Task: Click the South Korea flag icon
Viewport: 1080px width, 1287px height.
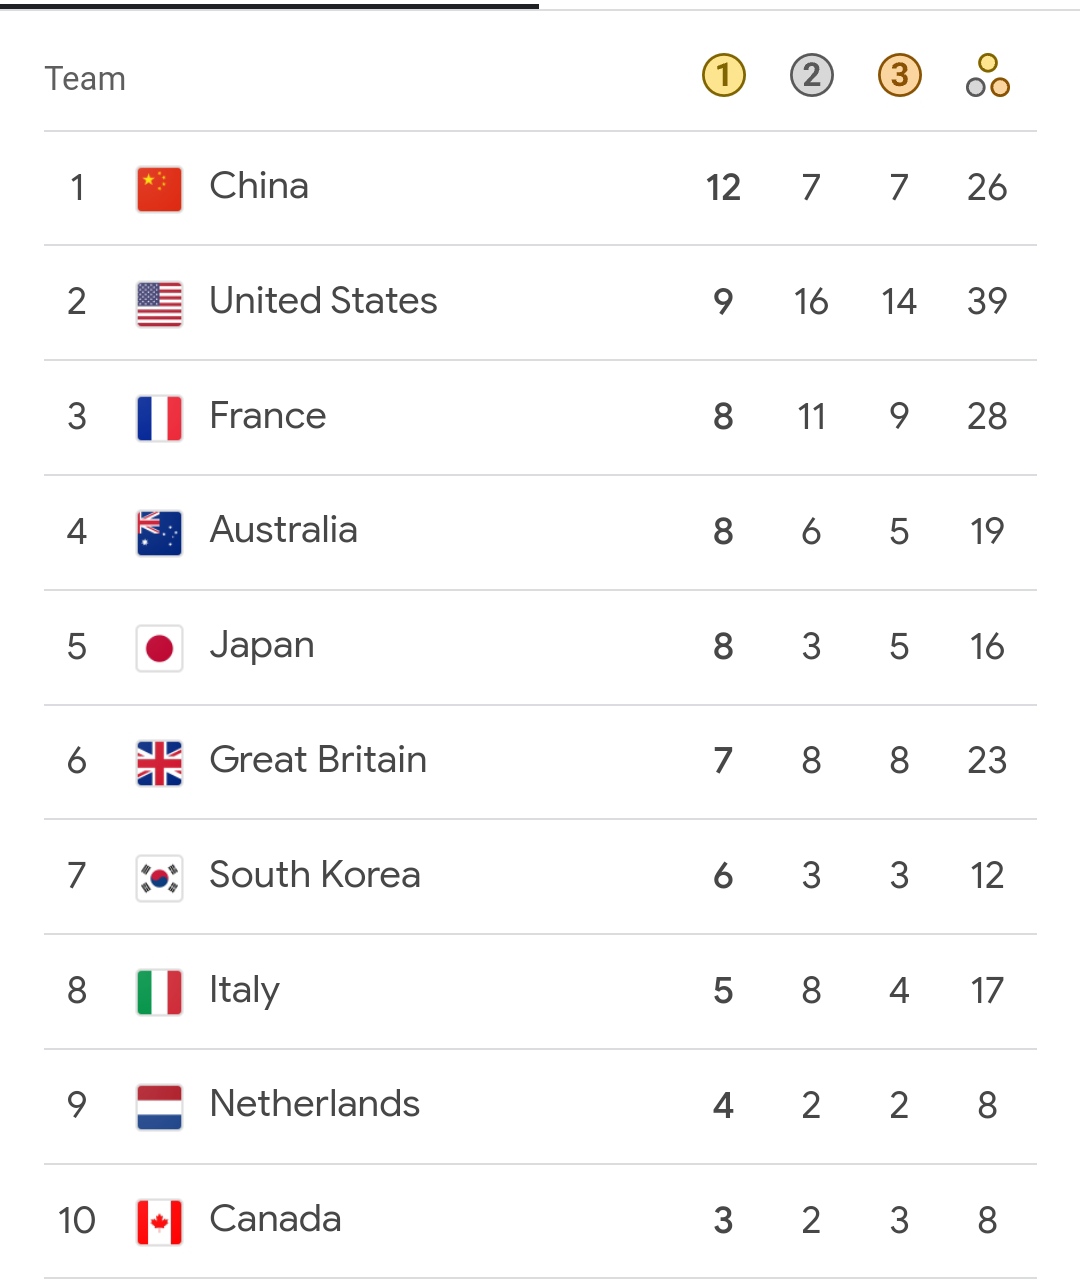Action: pos(159,878)
